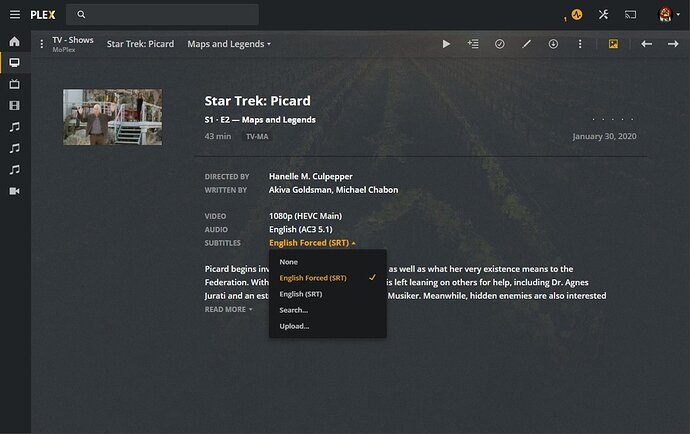The height and width of the screenshot is (434, 690).
Task: Set a rating using the star dots
Action: click(x=613, y=119)
